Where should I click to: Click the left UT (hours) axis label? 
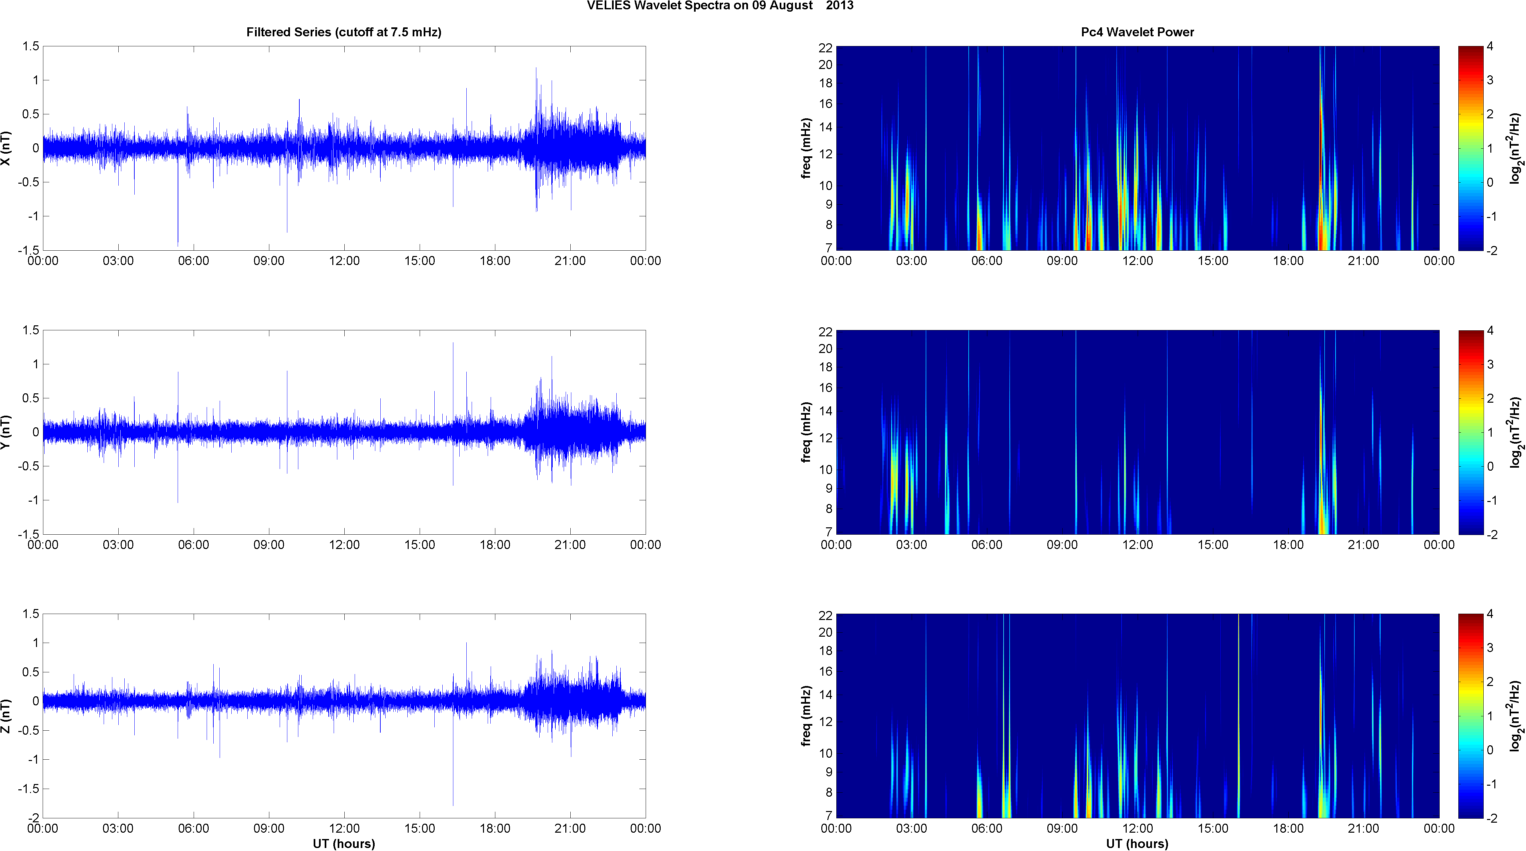coord(344,843)
